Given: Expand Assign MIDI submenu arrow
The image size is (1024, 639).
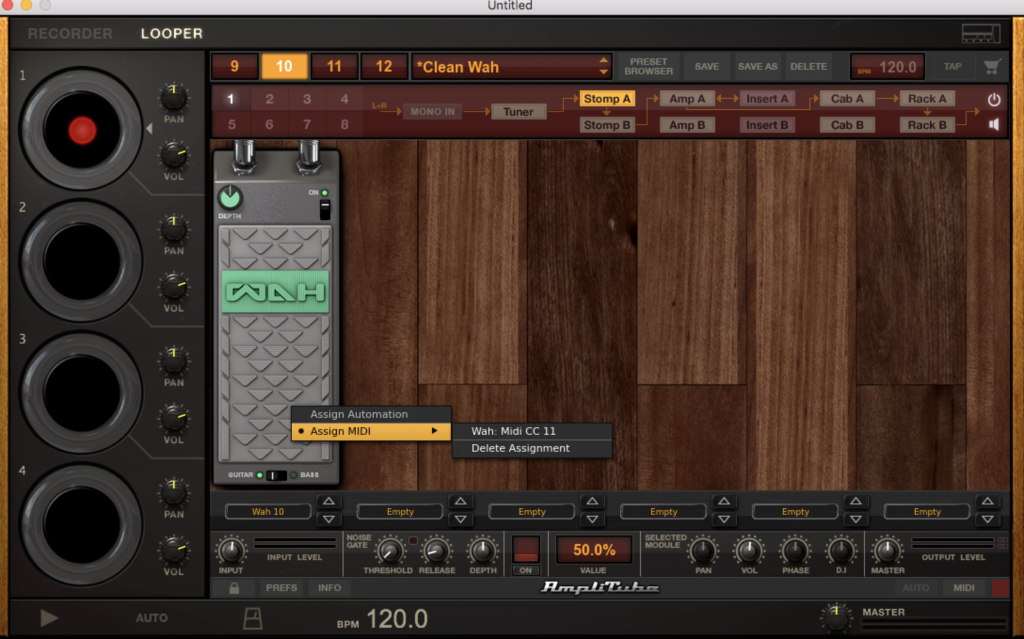Looking at the screenshot, I should (x=434, y=431).
